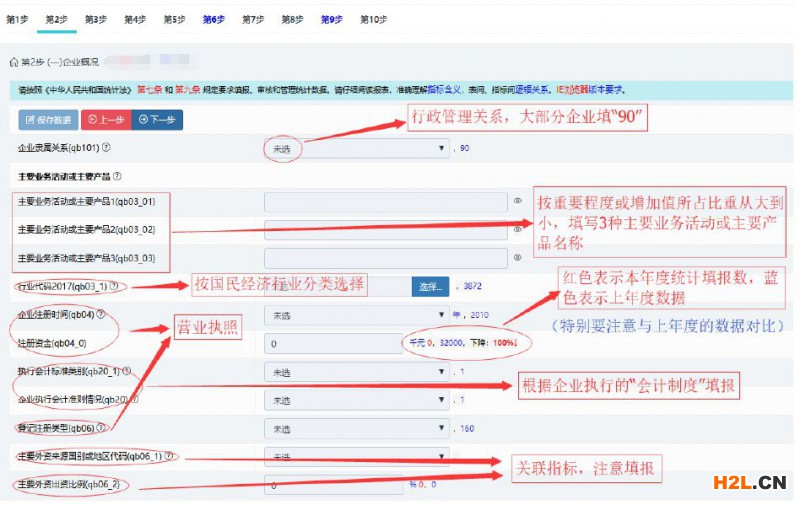This screenshot has height=505, width=800.
Task: Click the 选择... button for industry code
Action: point(431,287)
